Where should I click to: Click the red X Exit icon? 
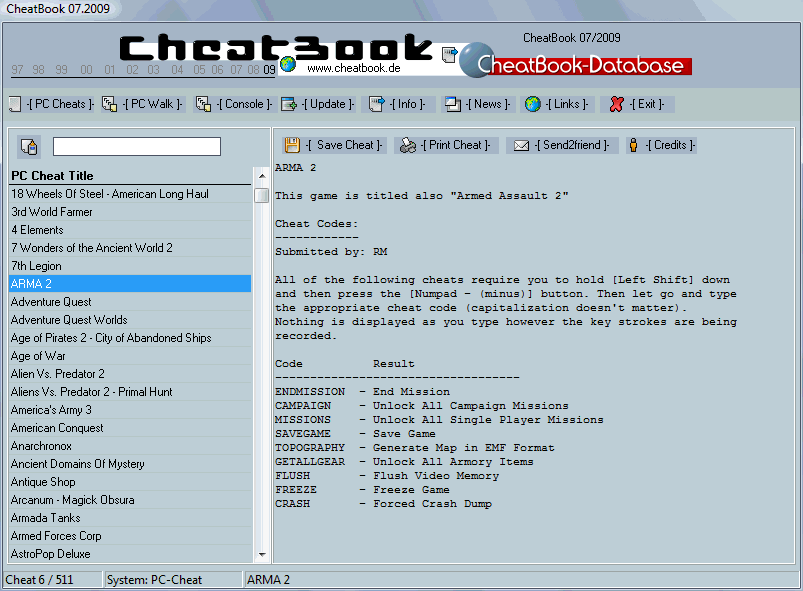pos(617,104)
